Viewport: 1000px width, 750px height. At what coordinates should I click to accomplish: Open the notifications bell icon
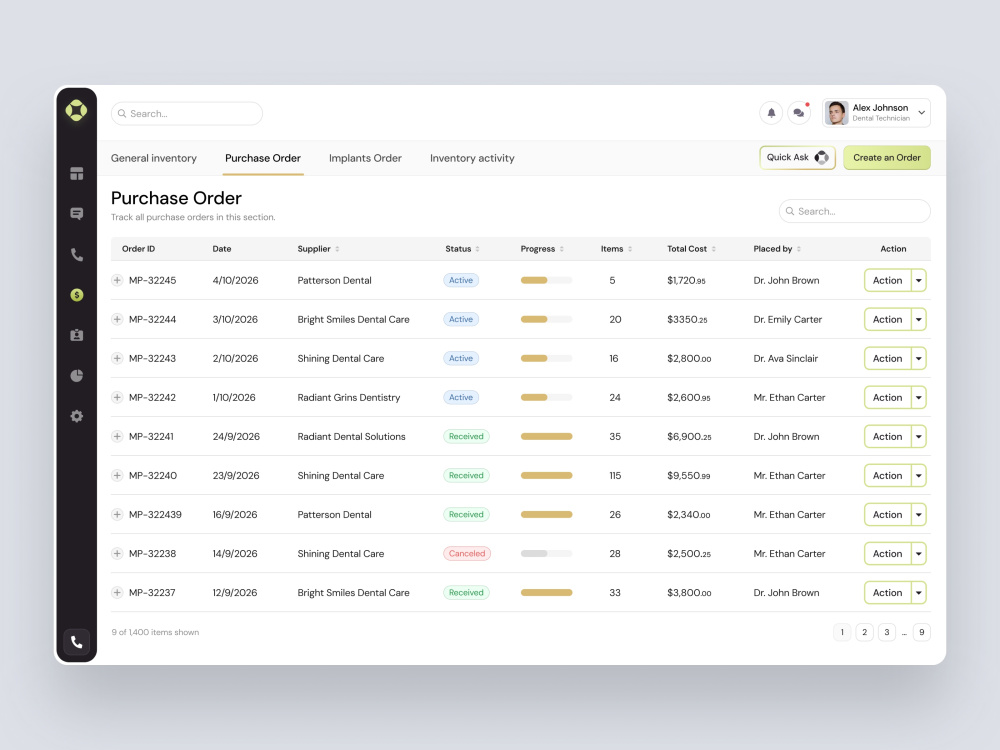tap(771, 113)
